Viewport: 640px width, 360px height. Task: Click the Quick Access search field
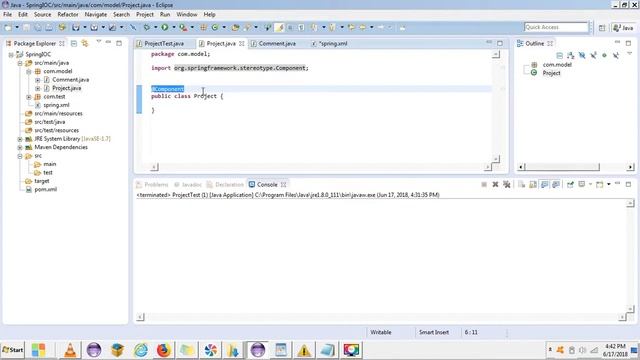tap(556, 27)
